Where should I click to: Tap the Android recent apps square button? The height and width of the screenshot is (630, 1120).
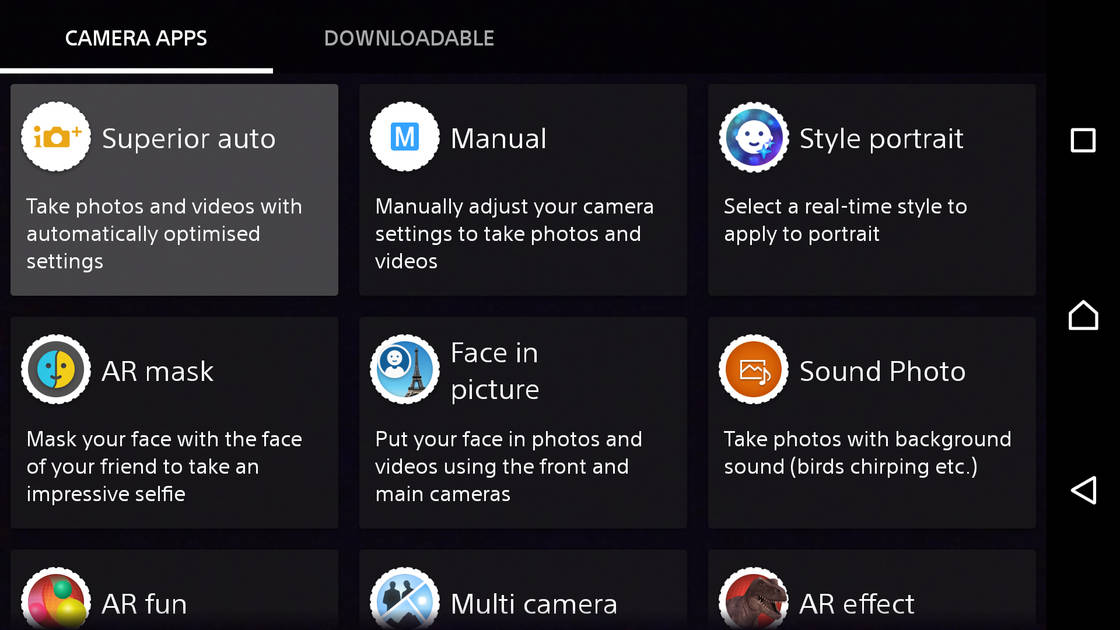pyautogui.click(x=1083, y=140)
